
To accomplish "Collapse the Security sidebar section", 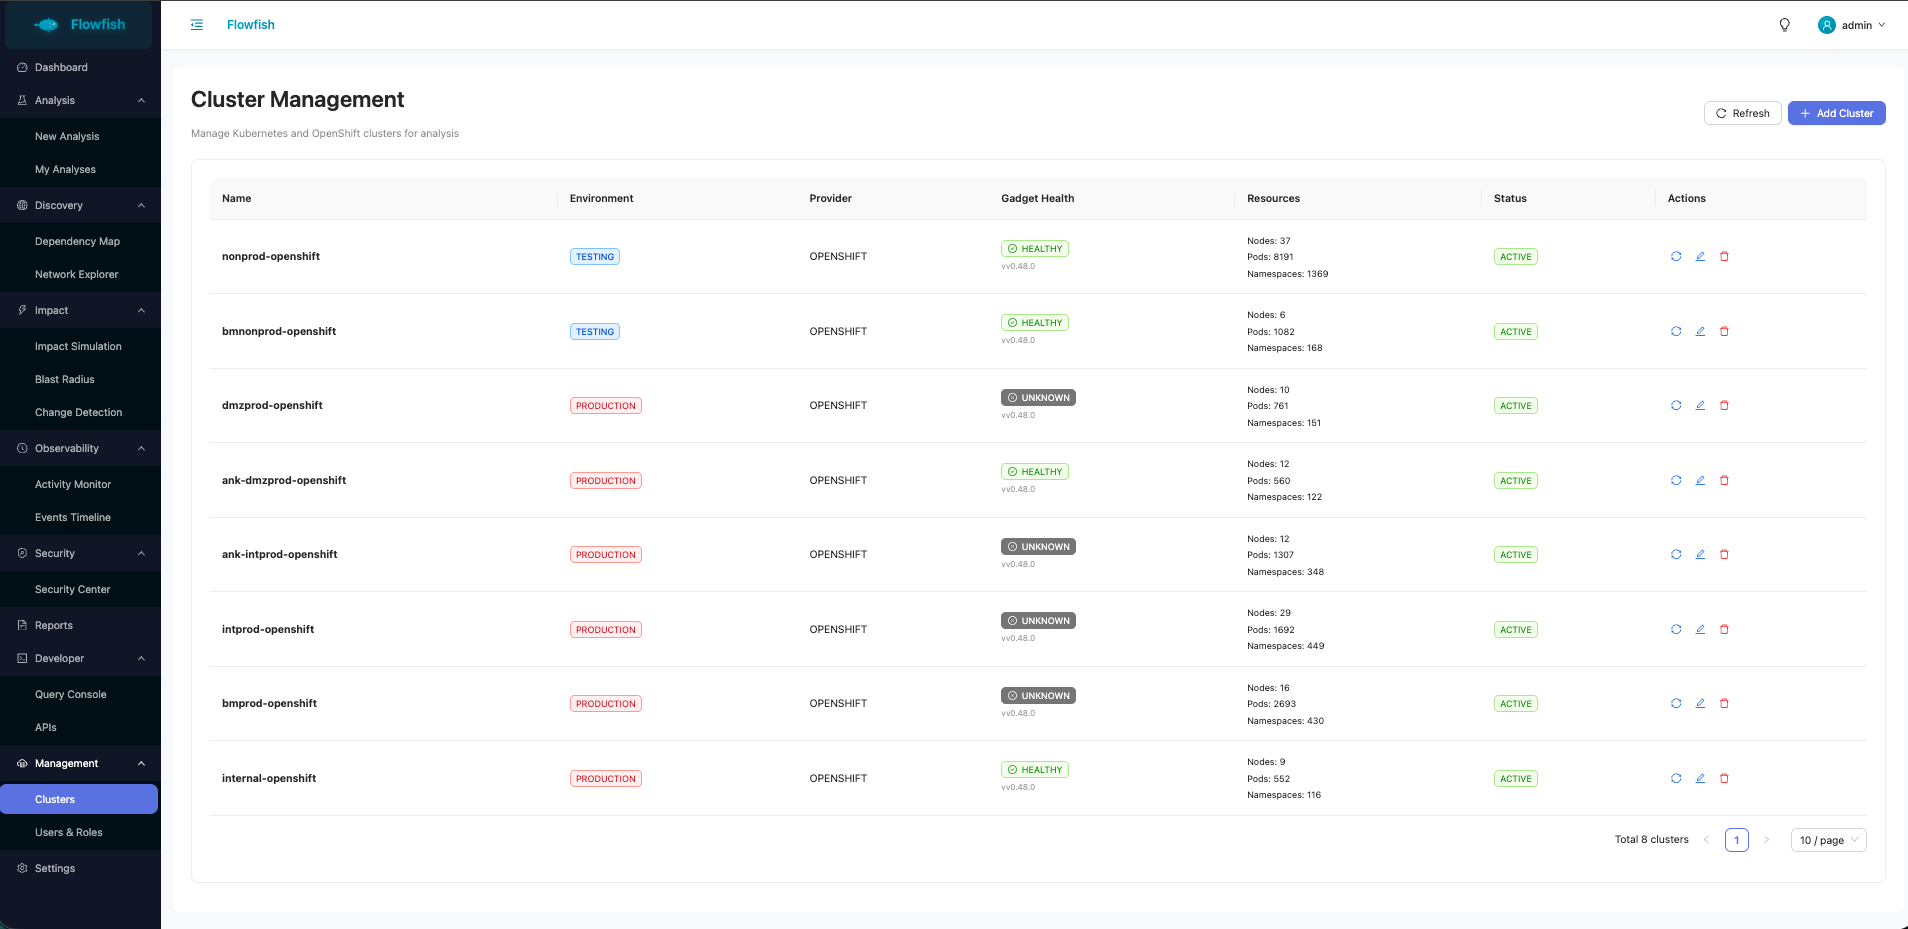I will pyautogui.click(x=80, y=553).
